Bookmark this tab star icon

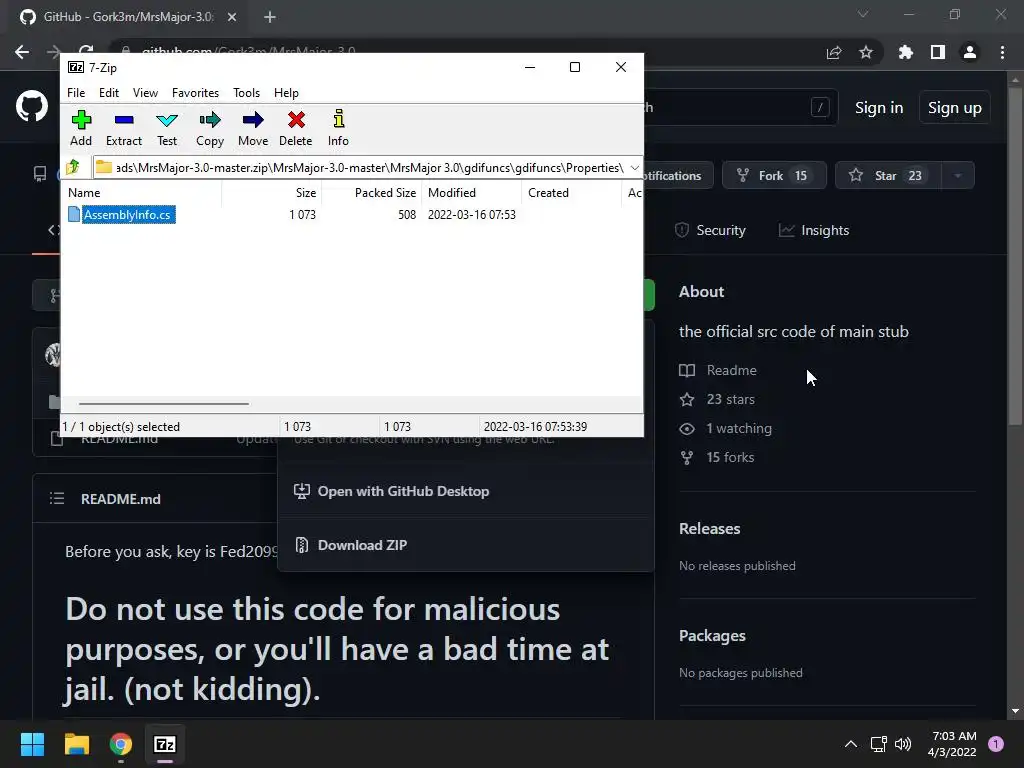tap(866, 52)
